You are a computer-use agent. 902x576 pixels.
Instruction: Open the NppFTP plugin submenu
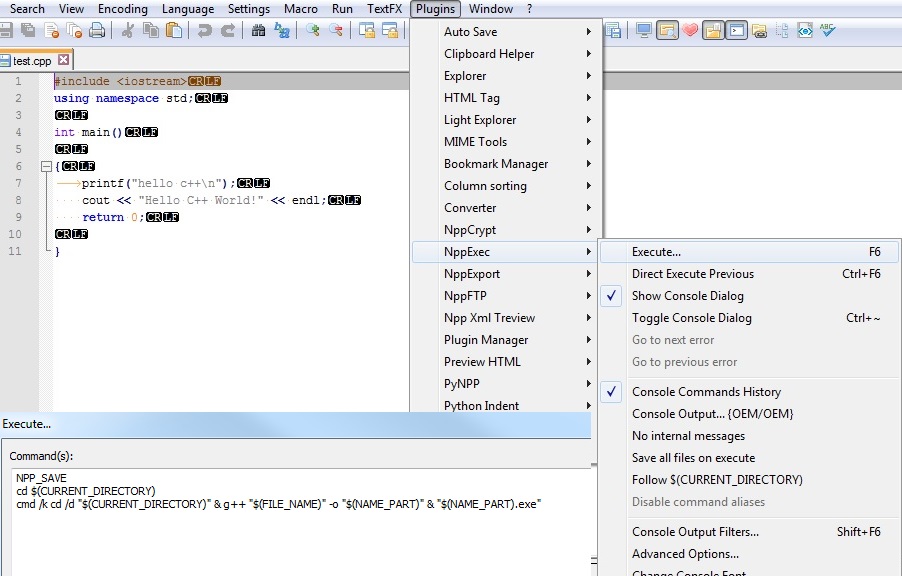coord(506,296)
